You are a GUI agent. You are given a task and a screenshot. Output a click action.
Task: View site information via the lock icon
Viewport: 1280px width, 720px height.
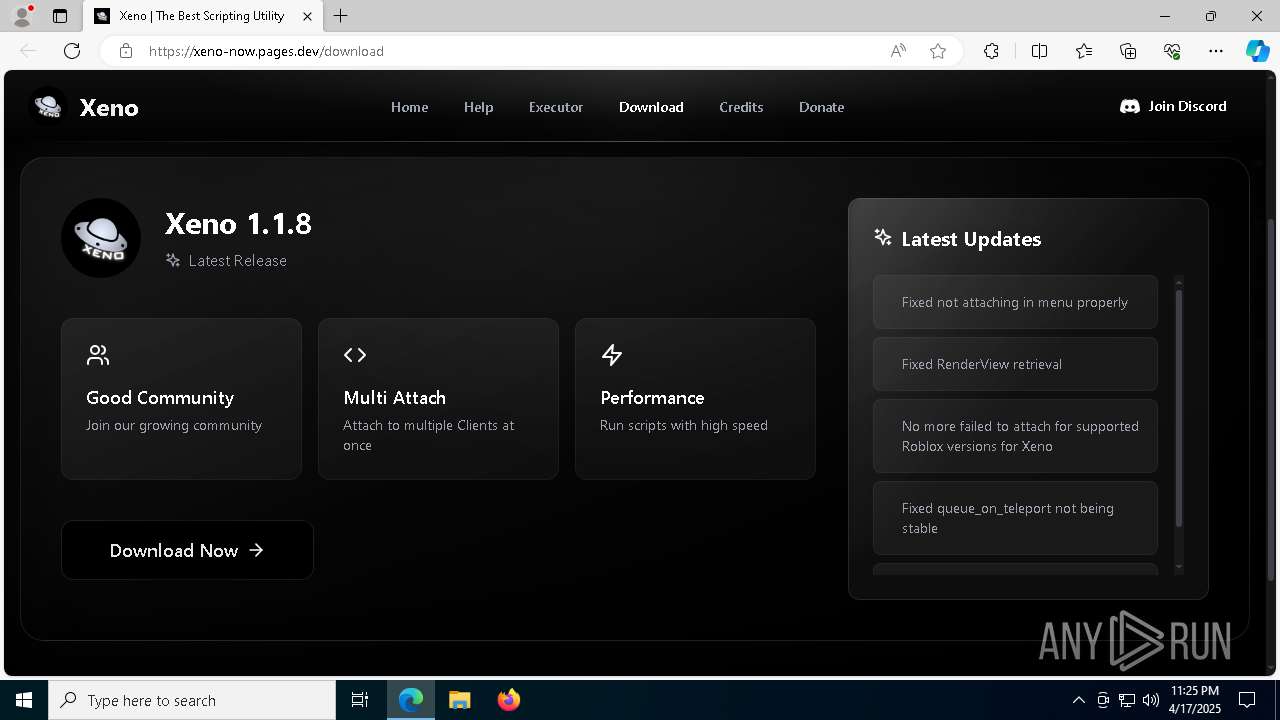click(126, 51)
